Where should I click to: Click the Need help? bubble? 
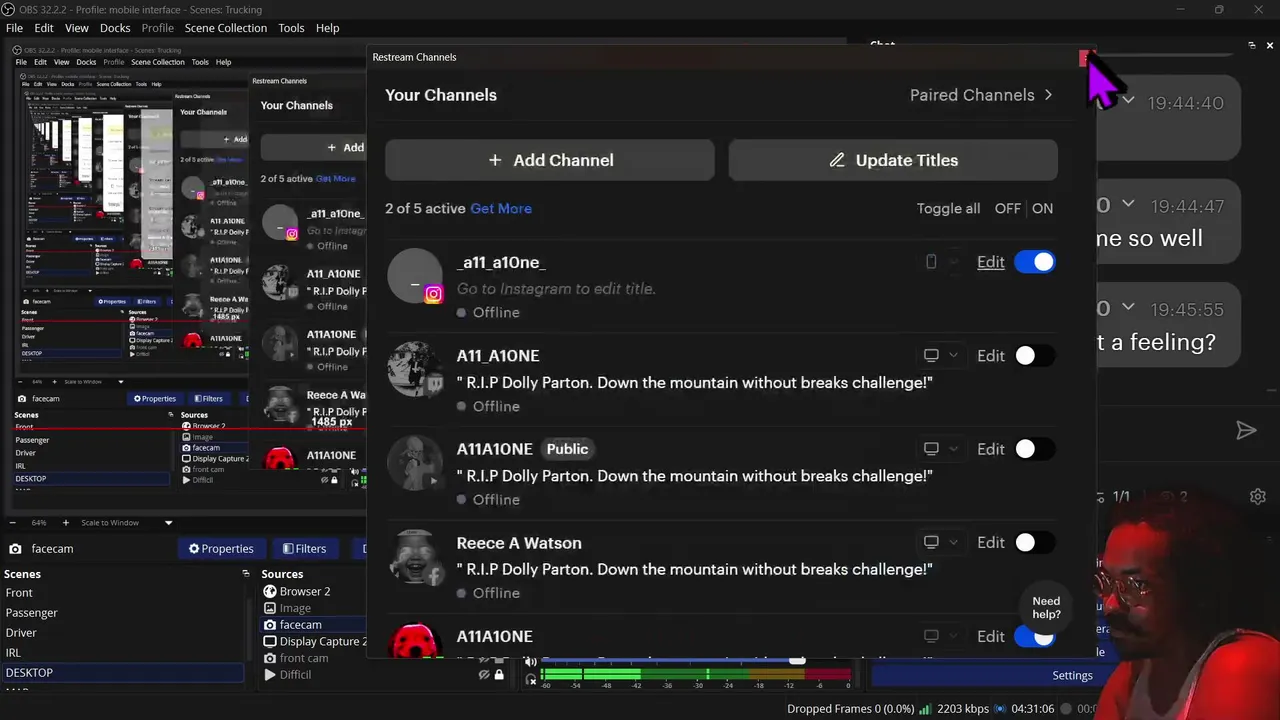[x=1046, y=608]
